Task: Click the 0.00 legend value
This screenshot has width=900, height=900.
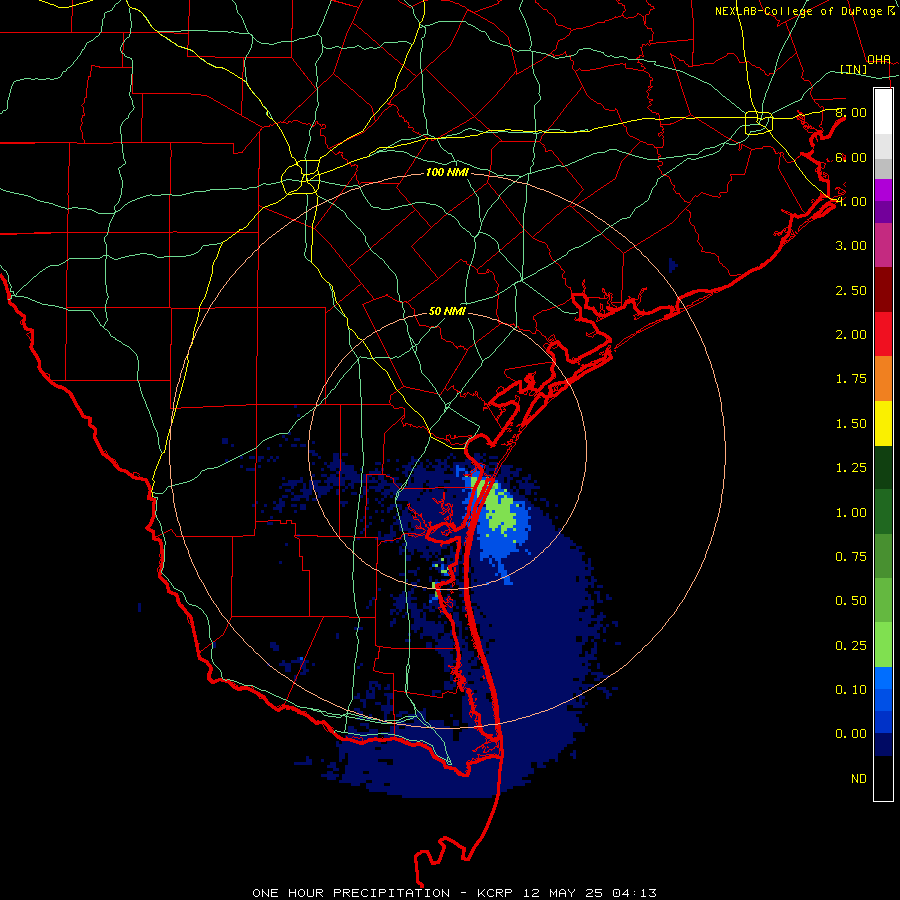Action: 851,734
